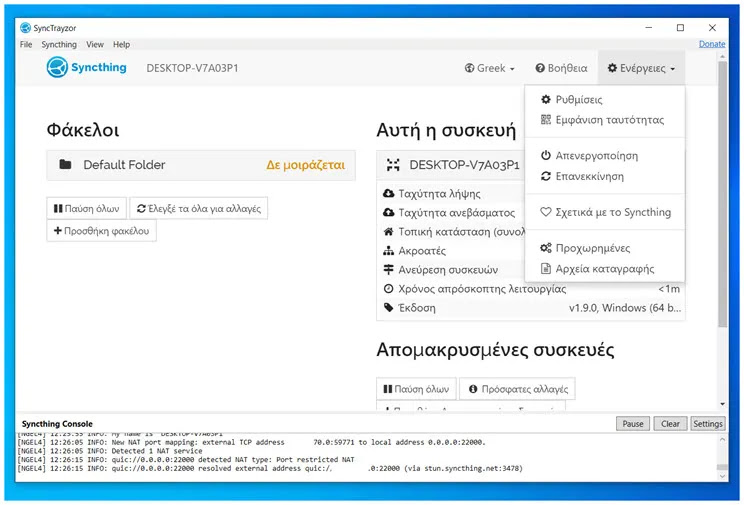Click the question mark icon beside Βοήθεια
This screenshot has width=744, height=505.
coord(540,68)
